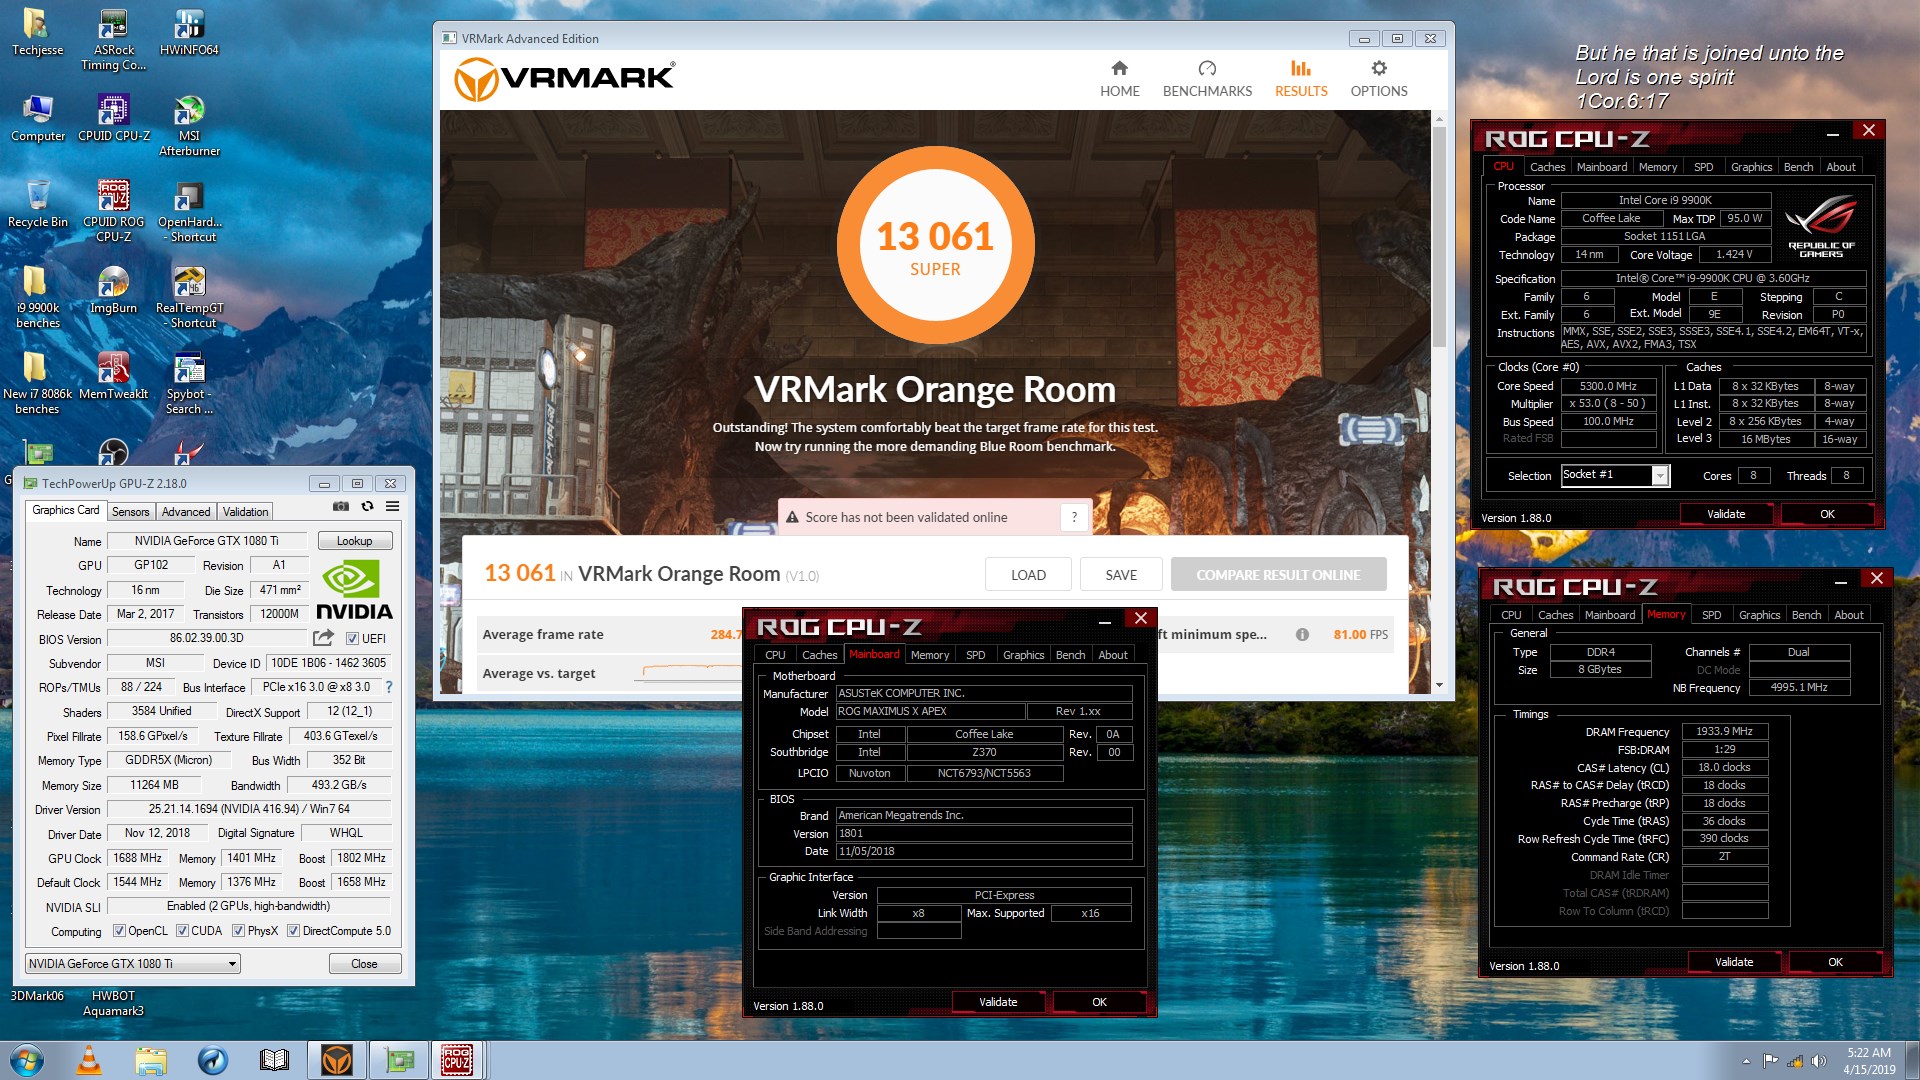This screenshot has height=1080, width=1920.
Task: Click the volume icon in system tray
Action: coord(1818,1061)
